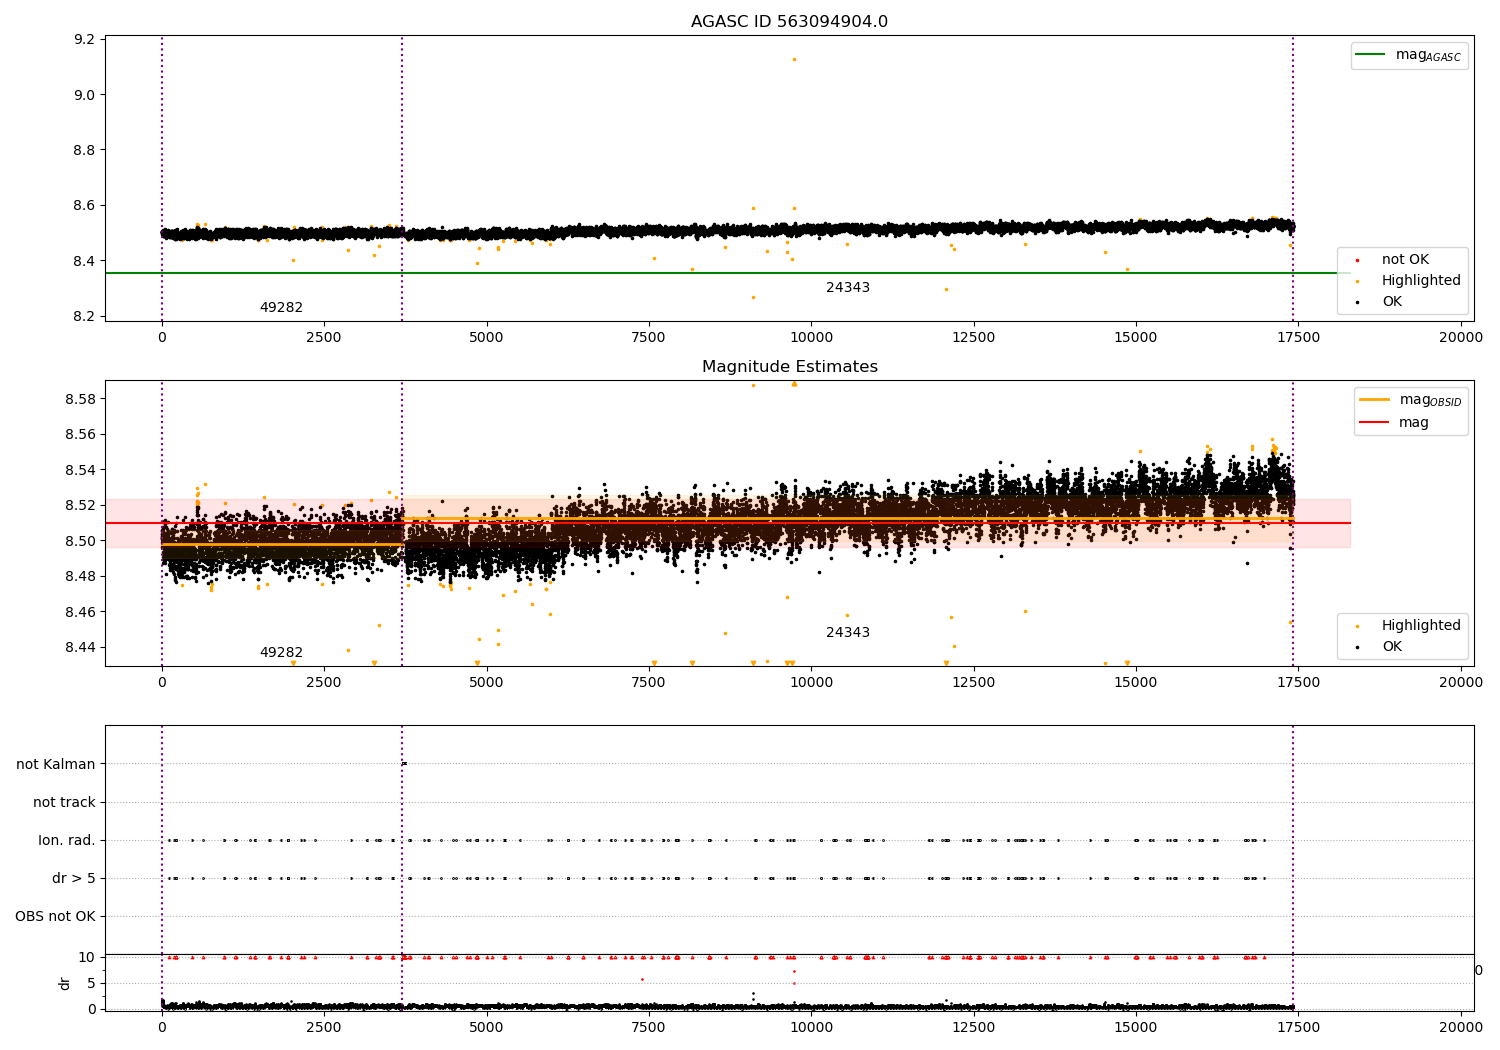
Task: Click the 8.8 y-axis tick label
Action: pos(85,150)
